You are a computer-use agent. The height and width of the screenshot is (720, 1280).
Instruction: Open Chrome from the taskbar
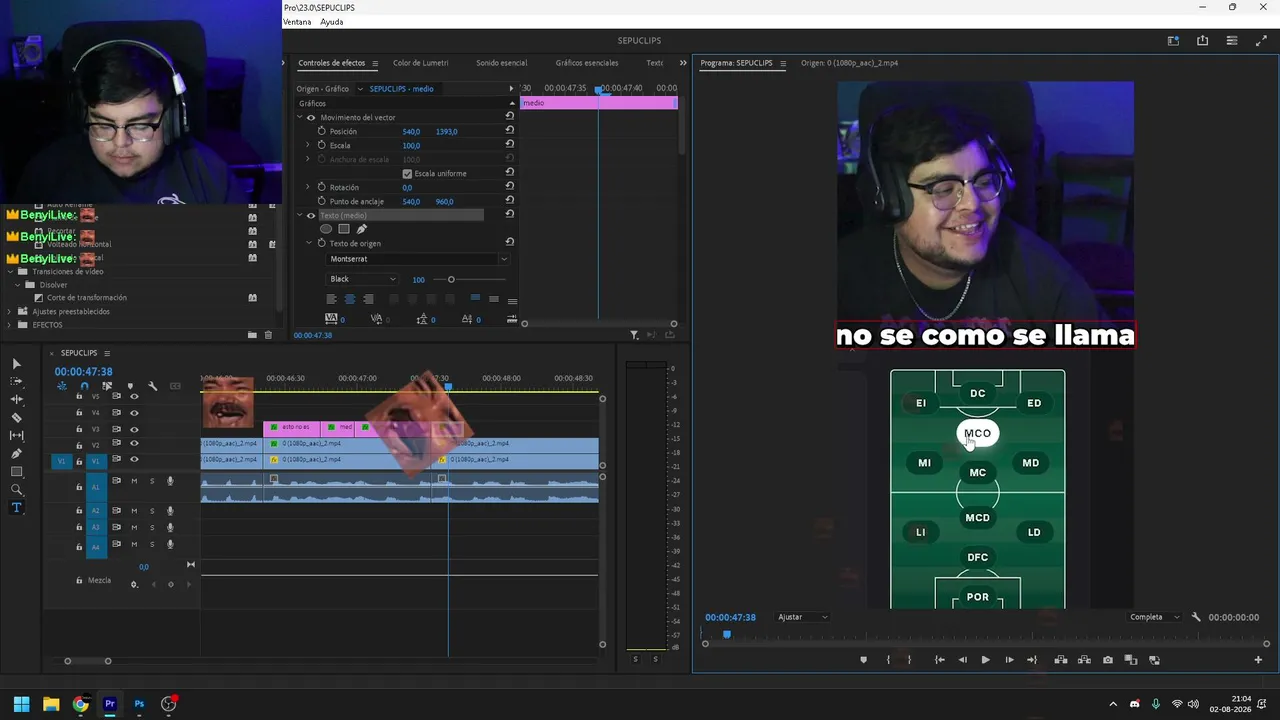(80, 704)
